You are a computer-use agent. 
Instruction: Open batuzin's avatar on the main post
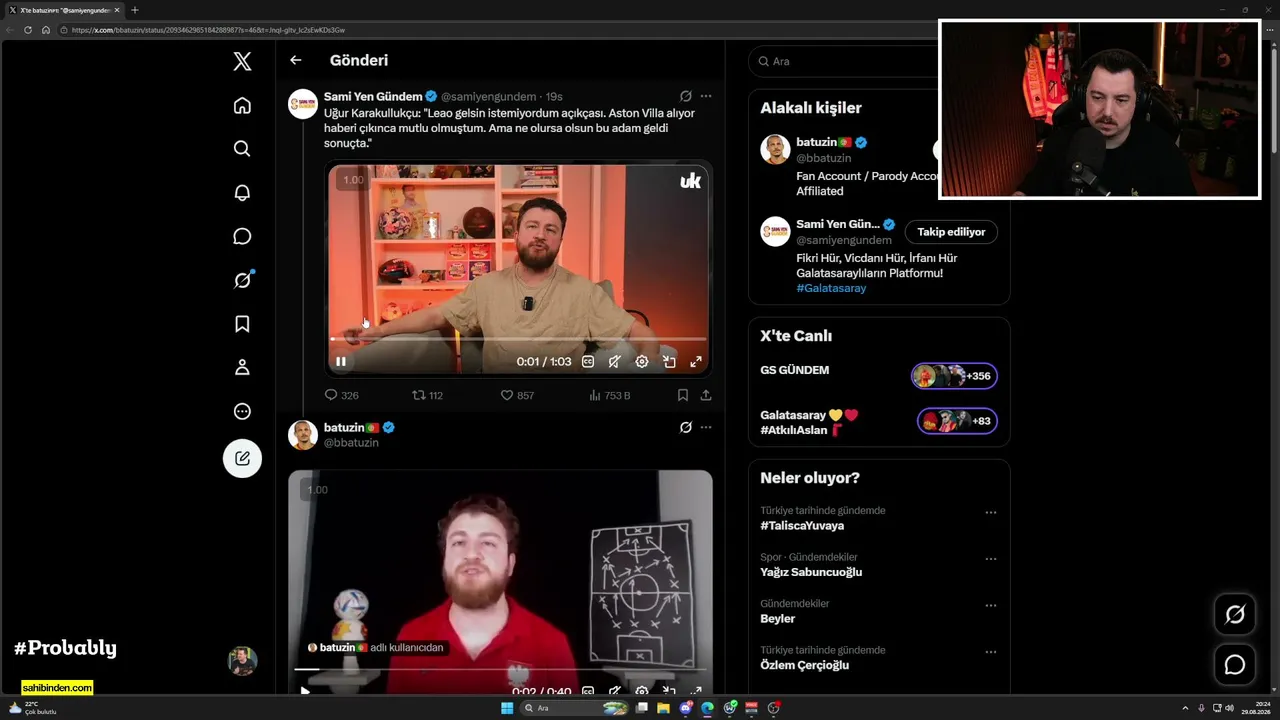click(x=303, y=435)
